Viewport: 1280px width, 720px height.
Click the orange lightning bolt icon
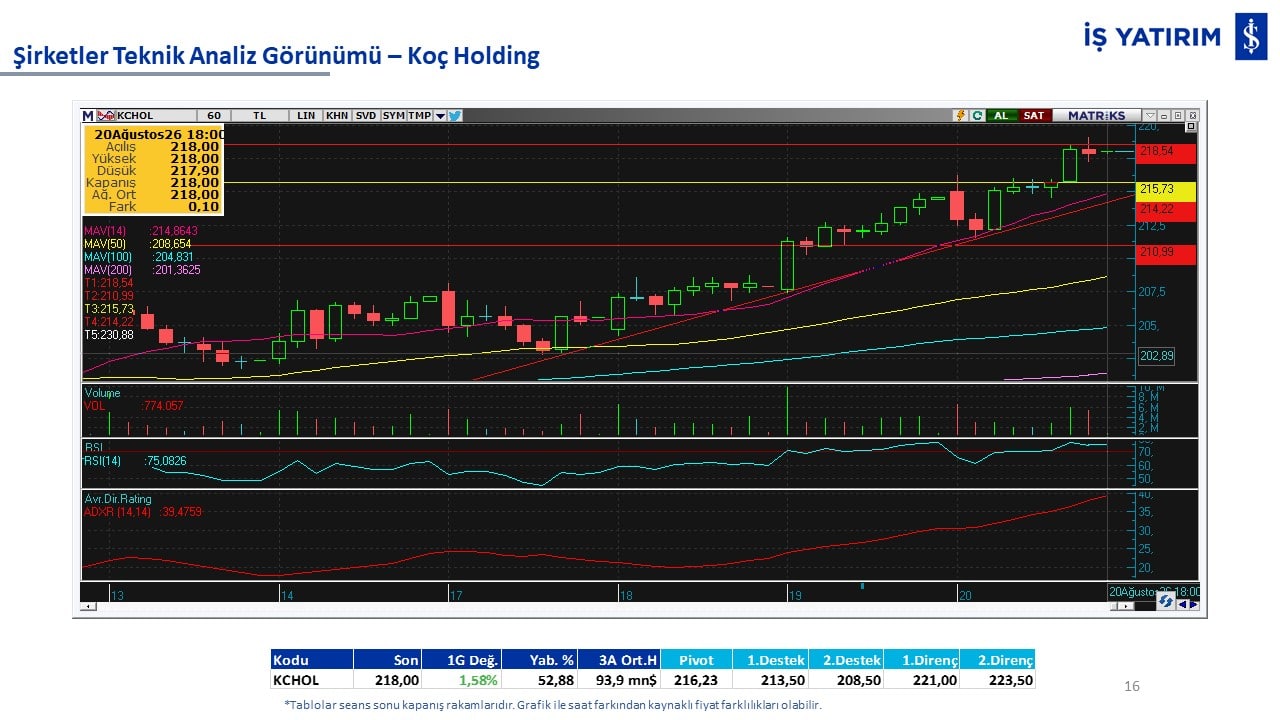point(961,115)
